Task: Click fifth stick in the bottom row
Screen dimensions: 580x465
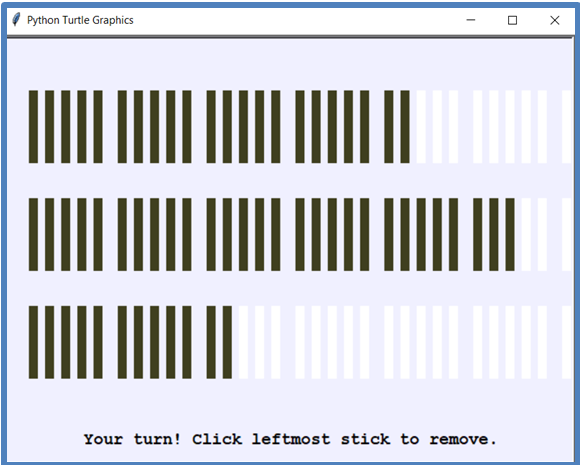Action: pyautogui.click(x=98, y=342)
